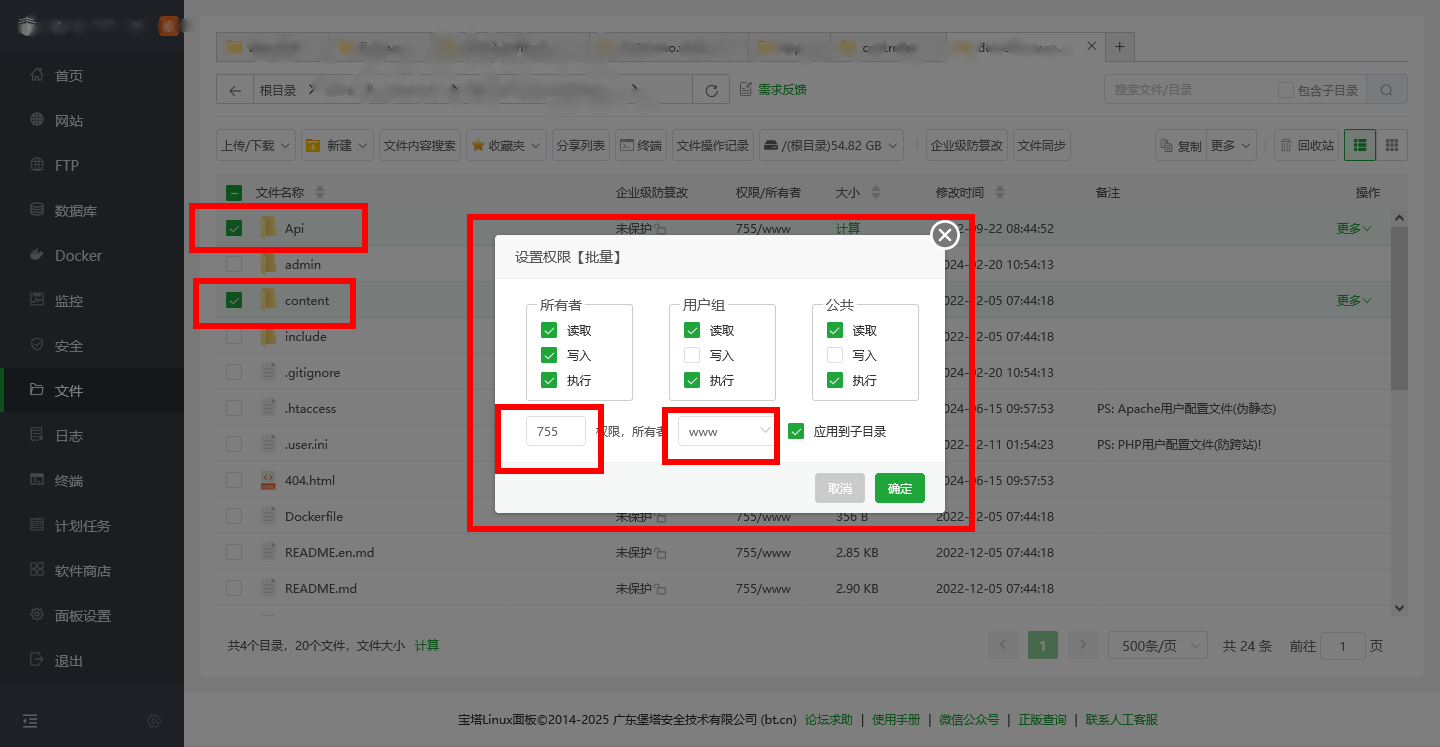The height and width of the screenshot is (747, 1440).
Task: Click the 计划任务 schedule icon
Action: (37, 525)
